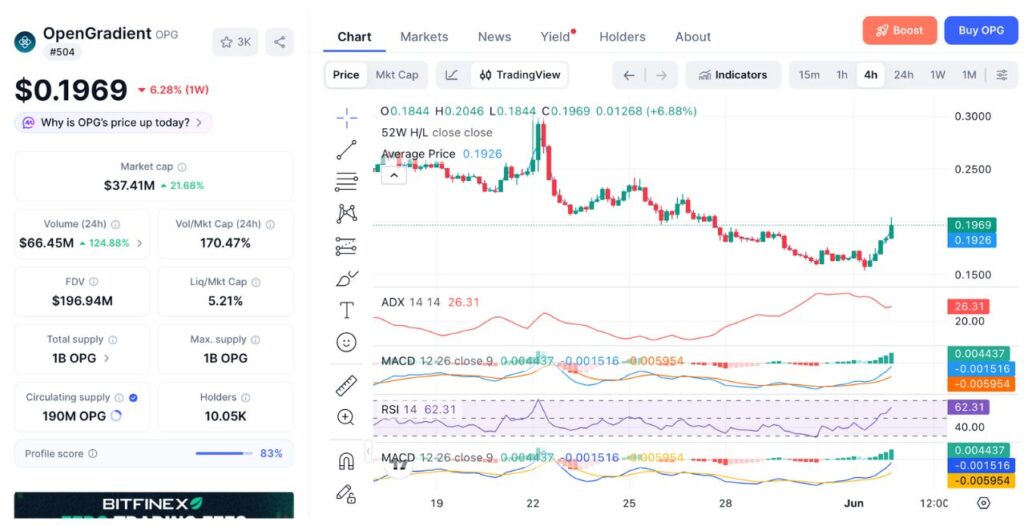Activate the zoom in magnifier tool
Image resolution: width=1024 pixels, height=526 pixels.
345,417
